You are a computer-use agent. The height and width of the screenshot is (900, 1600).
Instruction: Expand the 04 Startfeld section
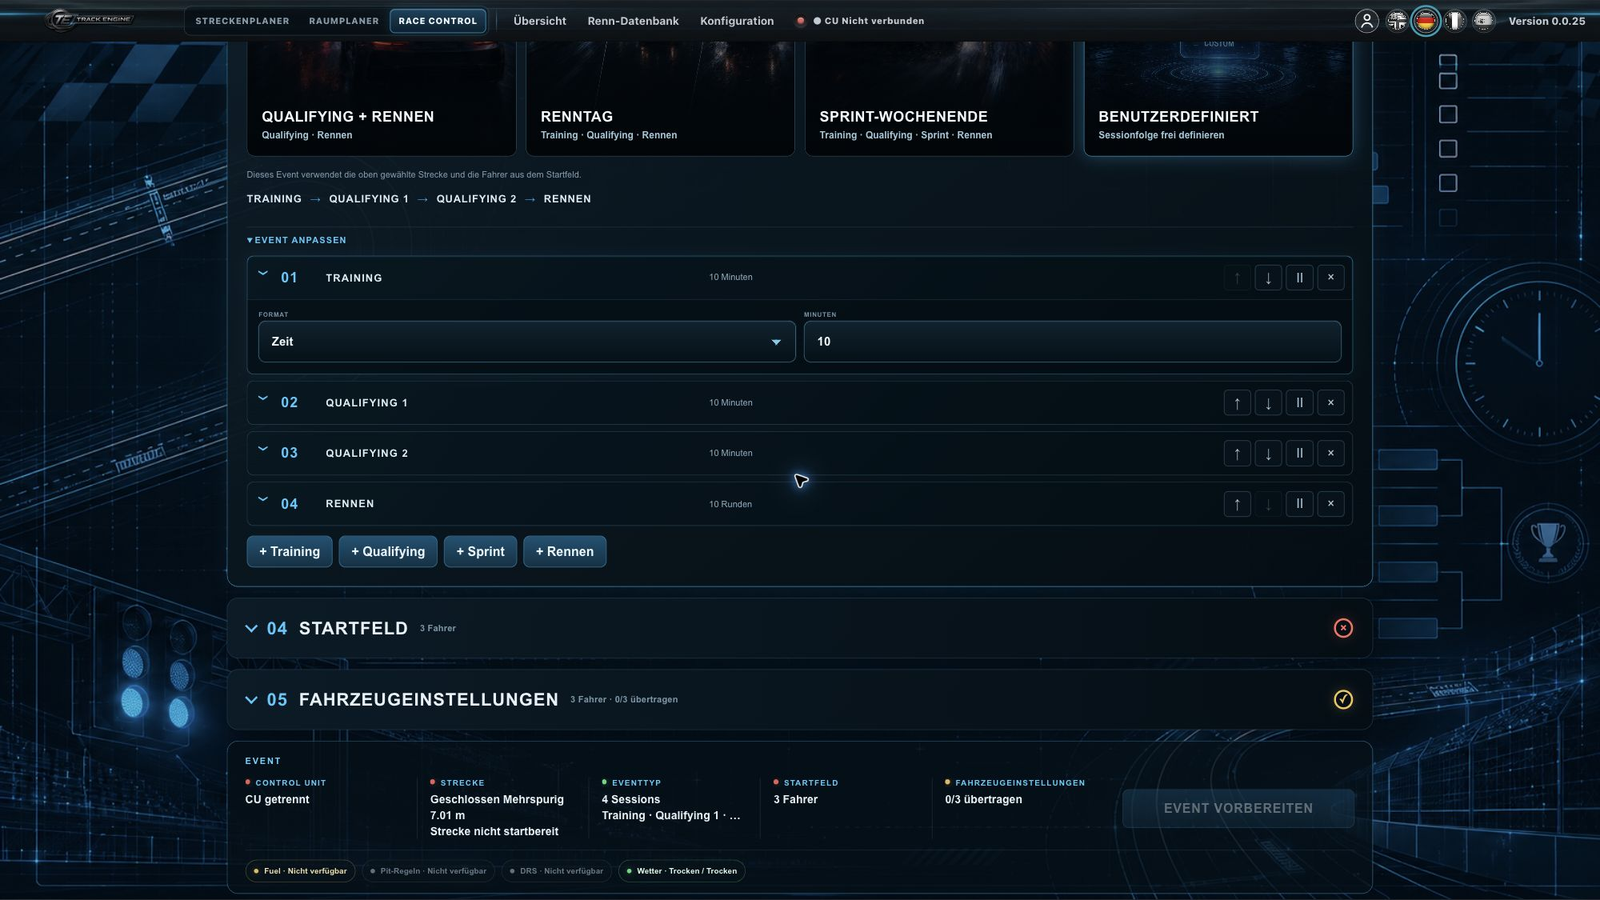tap(251, 628)
